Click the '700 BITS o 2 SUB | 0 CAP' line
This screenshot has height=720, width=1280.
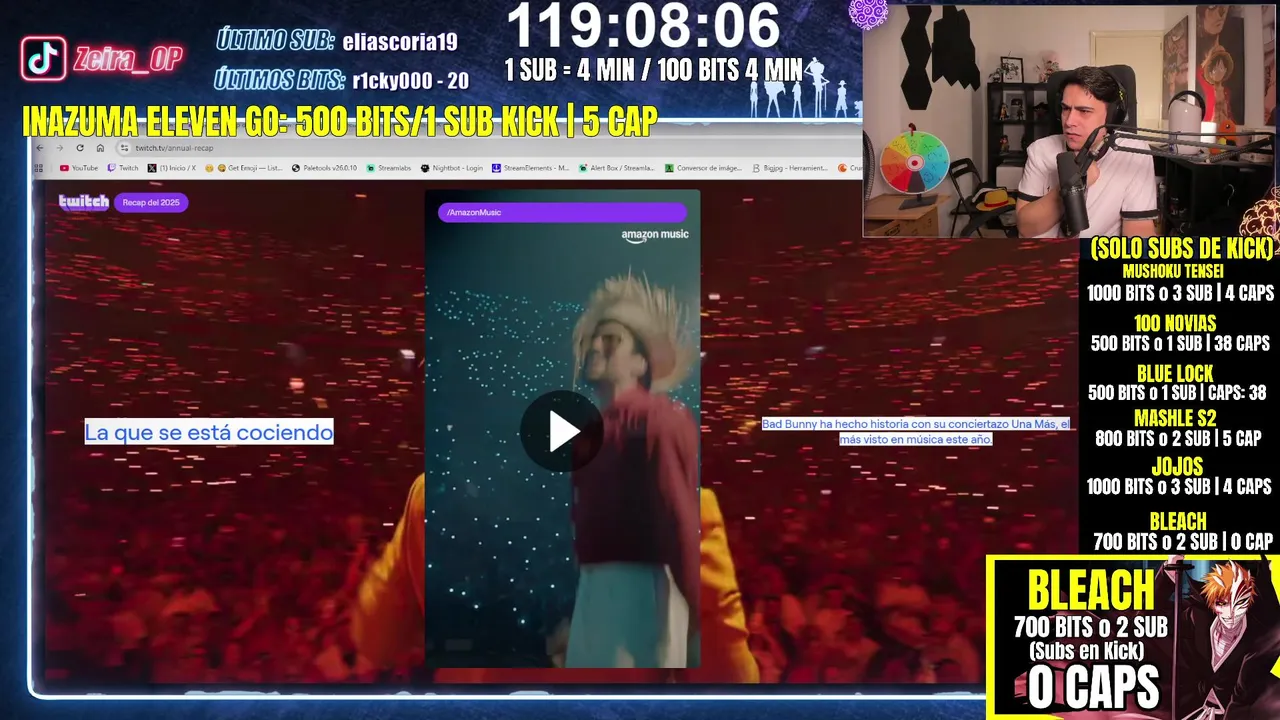click(1183, 542)
